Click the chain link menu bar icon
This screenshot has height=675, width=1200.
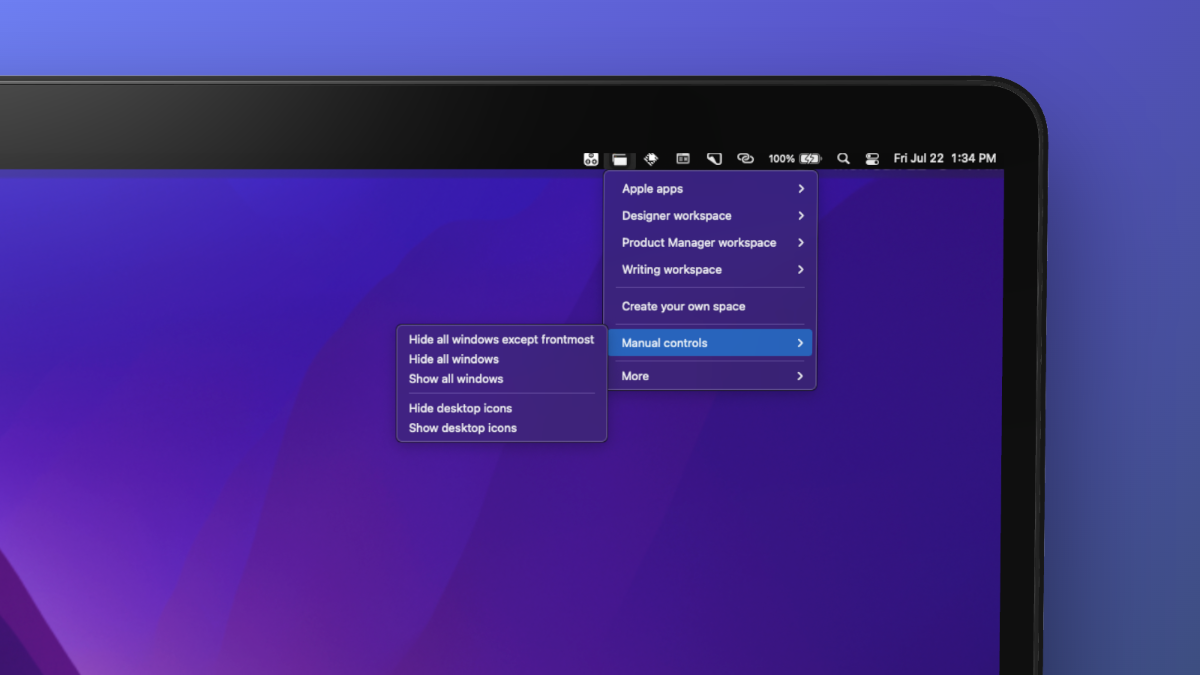[745, 159]
